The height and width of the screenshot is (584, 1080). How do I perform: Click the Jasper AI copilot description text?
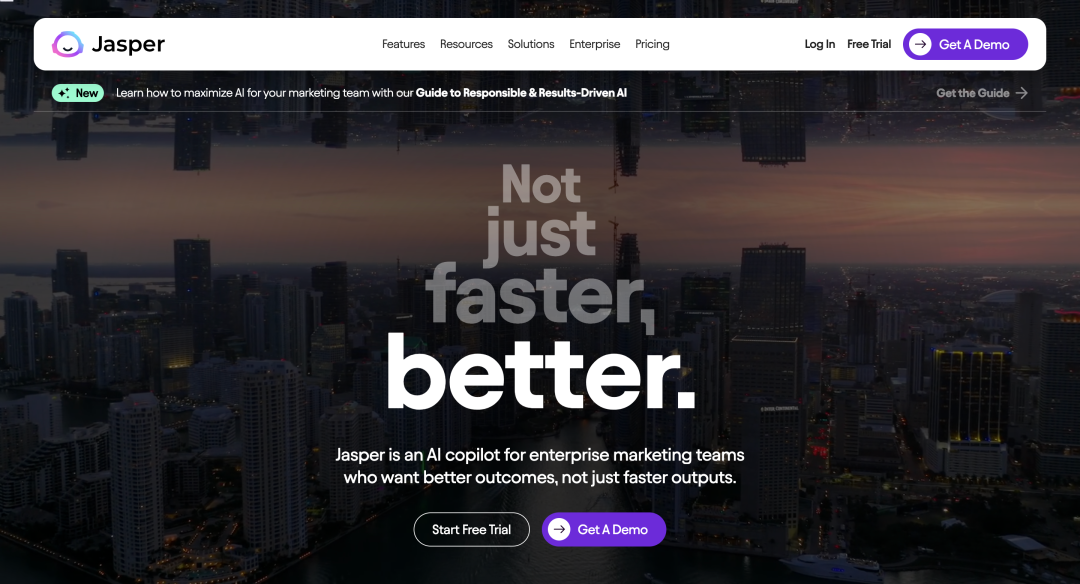point(540,466)
